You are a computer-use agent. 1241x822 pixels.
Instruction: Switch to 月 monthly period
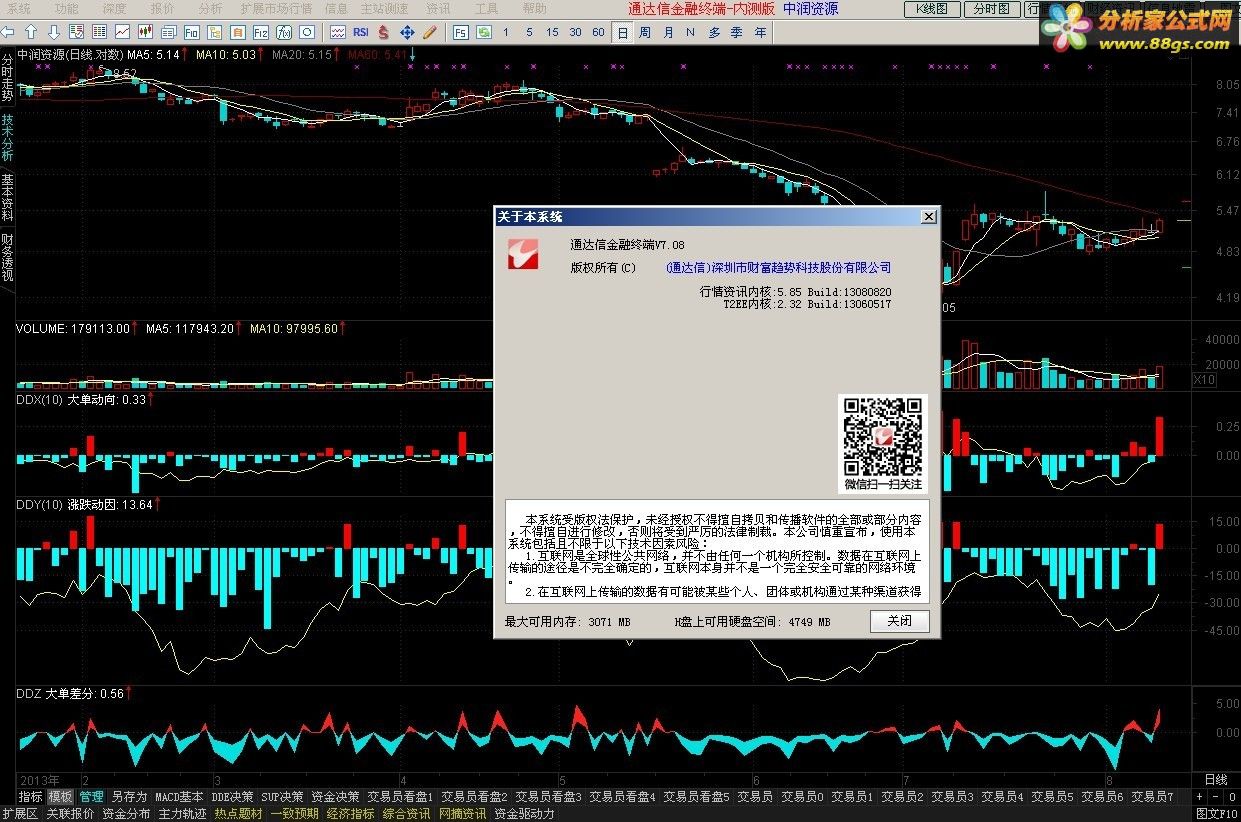668,32
